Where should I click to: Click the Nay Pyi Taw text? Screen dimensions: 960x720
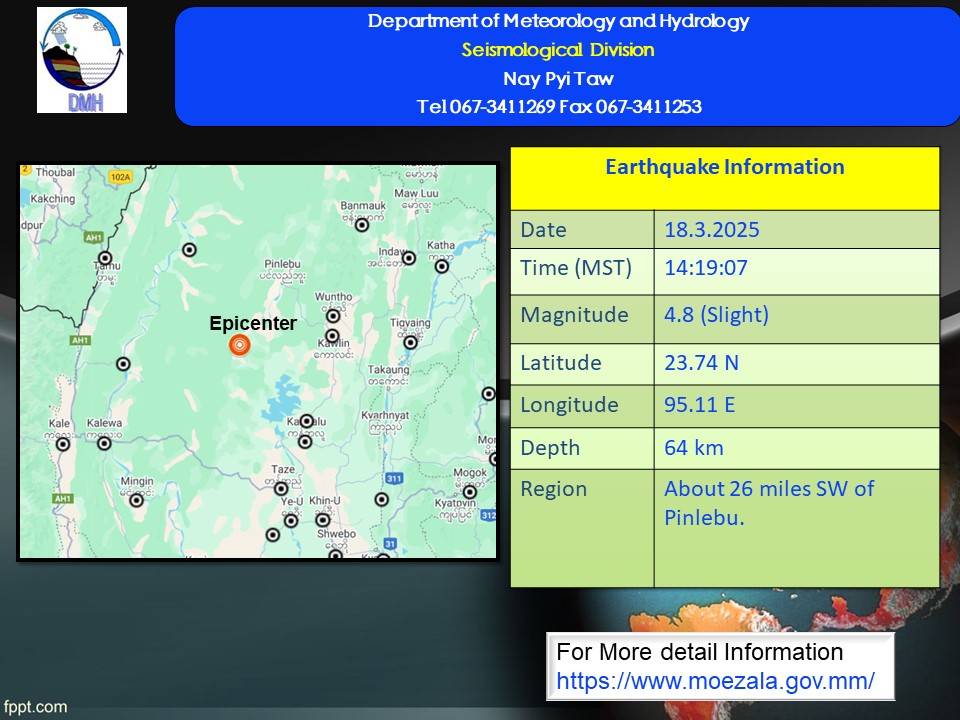point(558,78)
